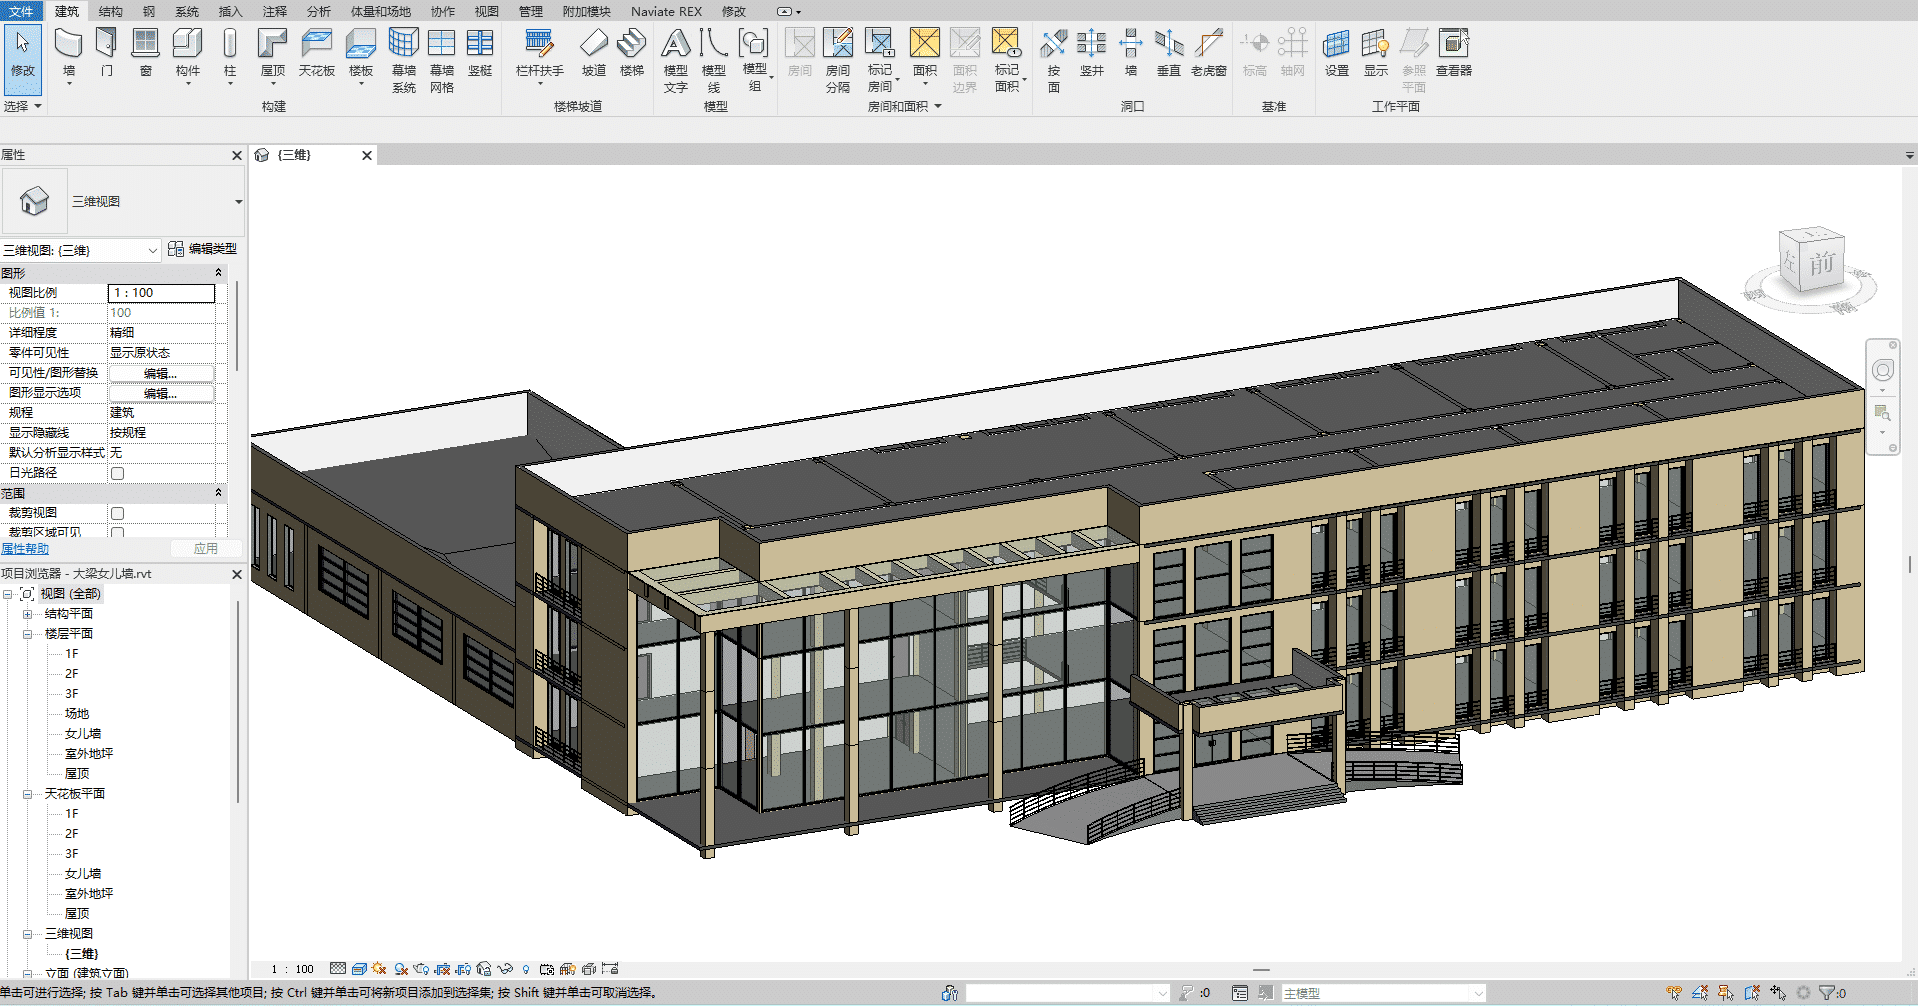The image size is (1918, 1006).
Task: Open the 属性帮助 link
Action: [25, 549]
